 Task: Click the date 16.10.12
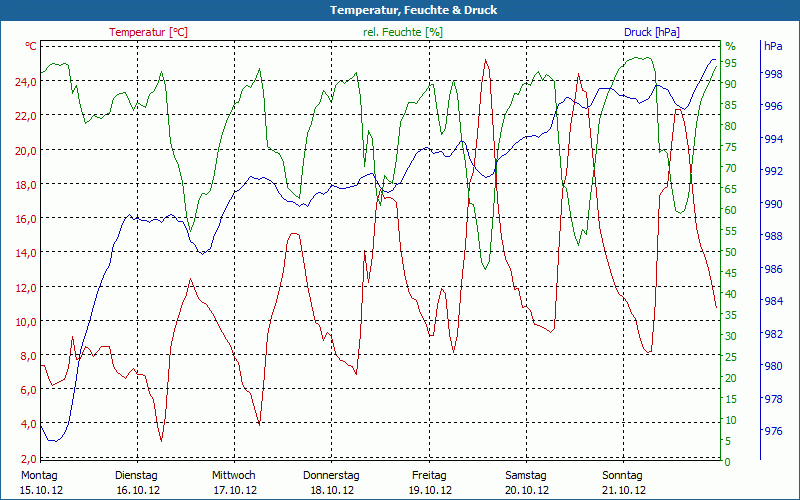click(138, 490)
